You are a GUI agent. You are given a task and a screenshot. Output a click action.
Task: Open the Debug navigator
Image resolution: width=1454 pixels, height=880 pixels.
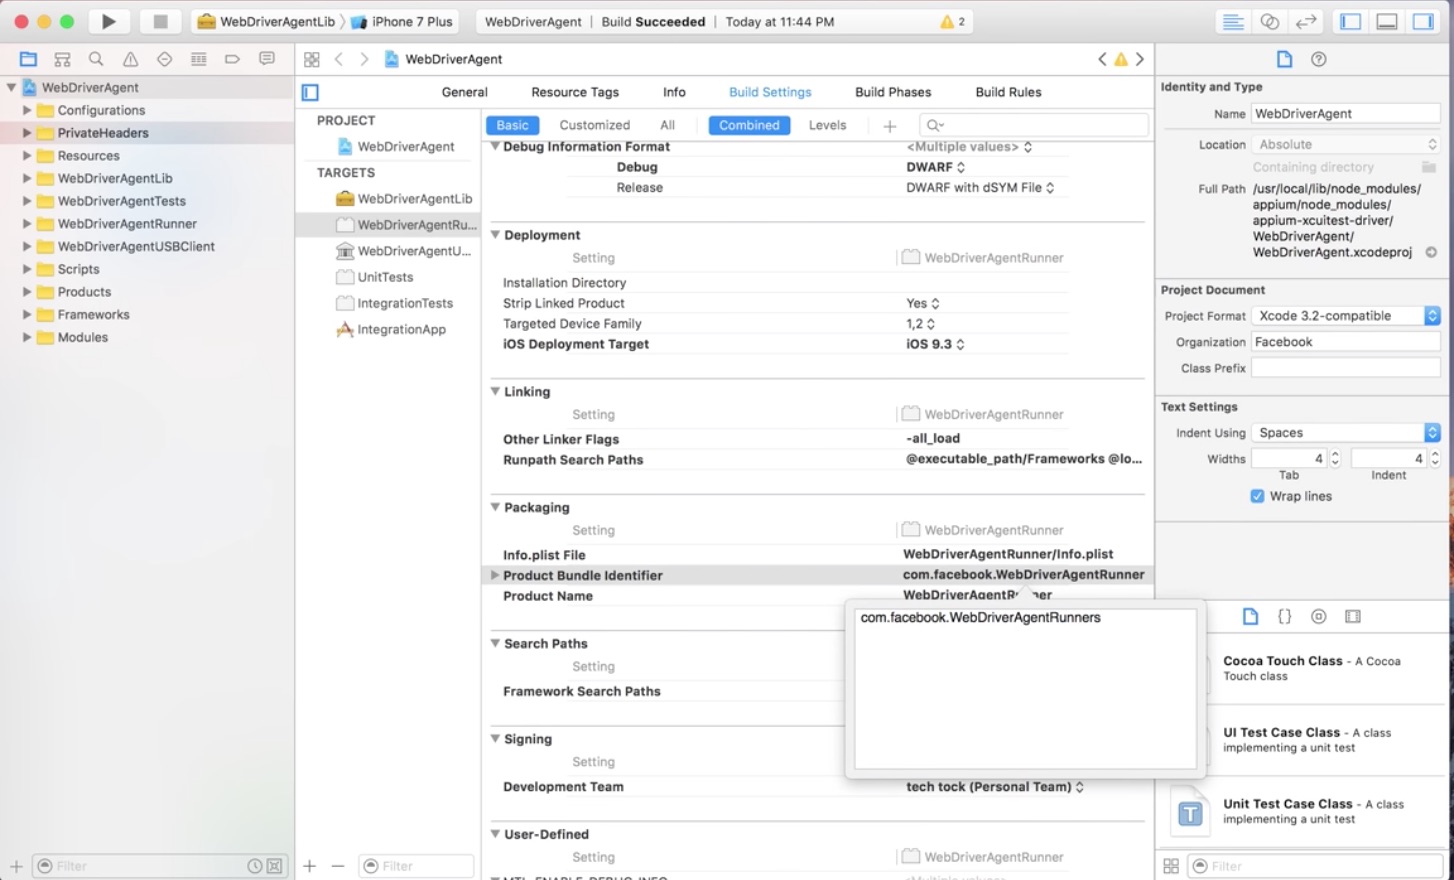[x=198, y=59]
